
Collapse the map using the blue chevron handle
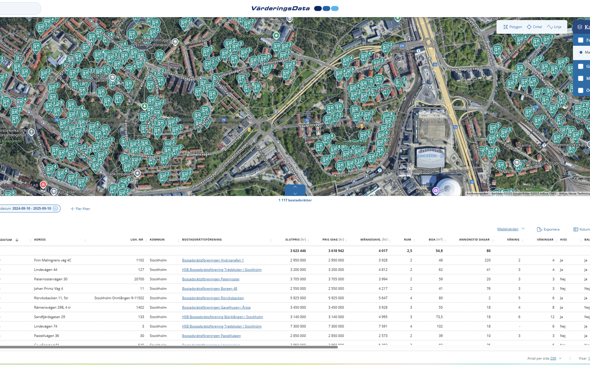[x=295, y=190]
